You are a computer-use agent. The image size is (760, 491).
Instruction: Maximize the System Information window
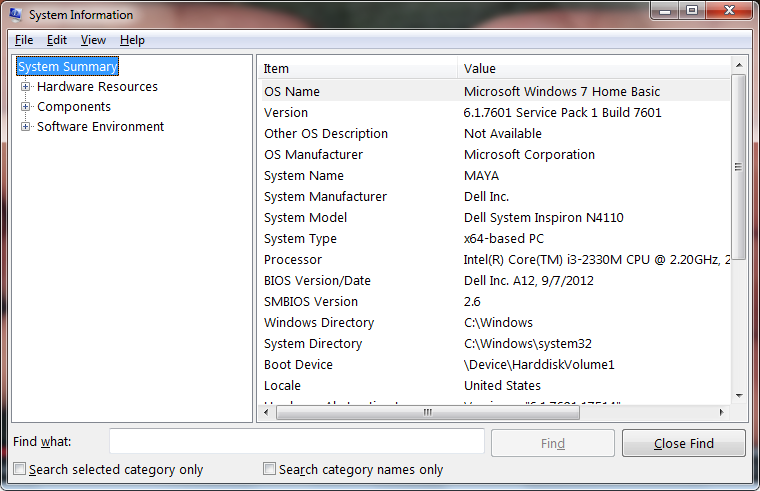coord(692,11)
